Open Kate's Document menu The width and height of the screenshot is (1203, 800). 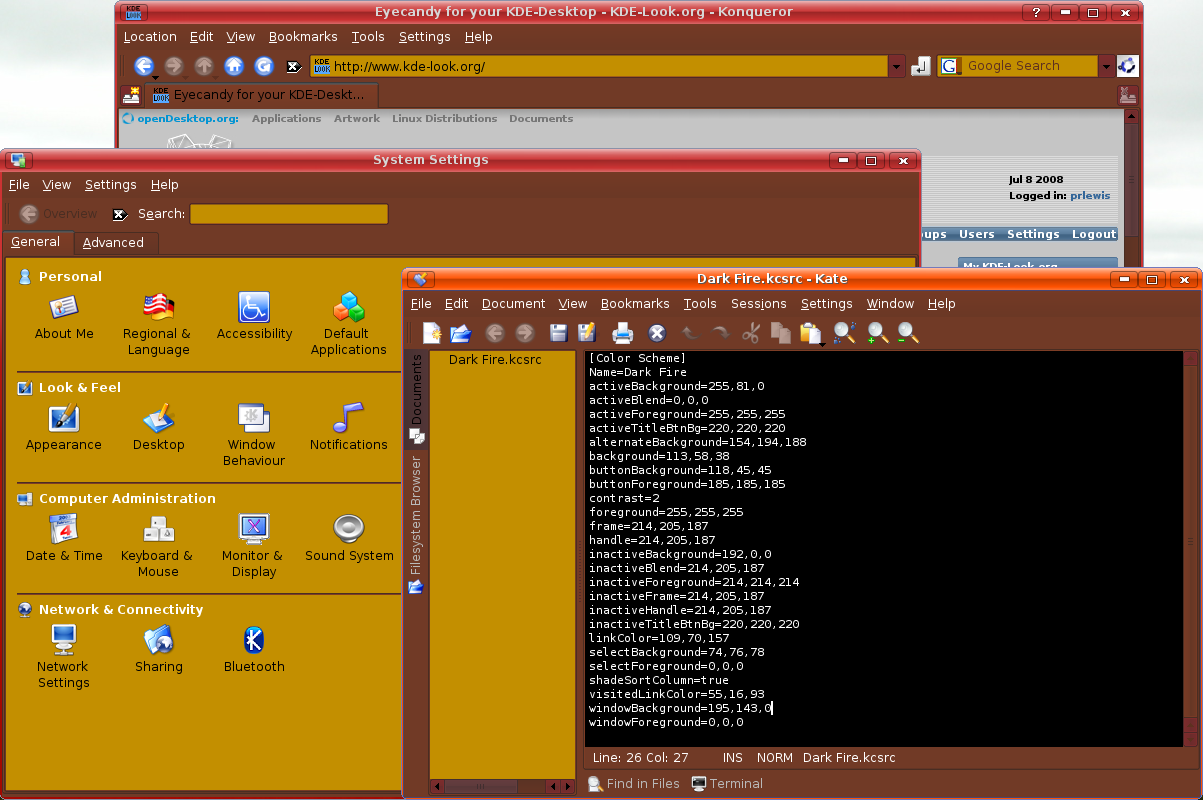click(513, 303)
